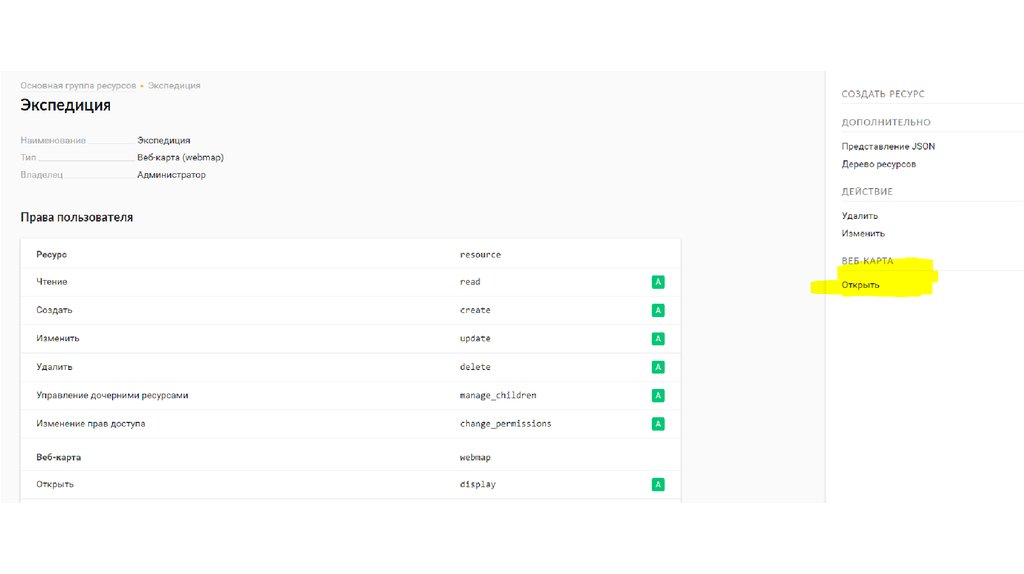This screenshot has width=1024, height=574.
Task: Open Дерево ресурсов link
Action: 878,164
